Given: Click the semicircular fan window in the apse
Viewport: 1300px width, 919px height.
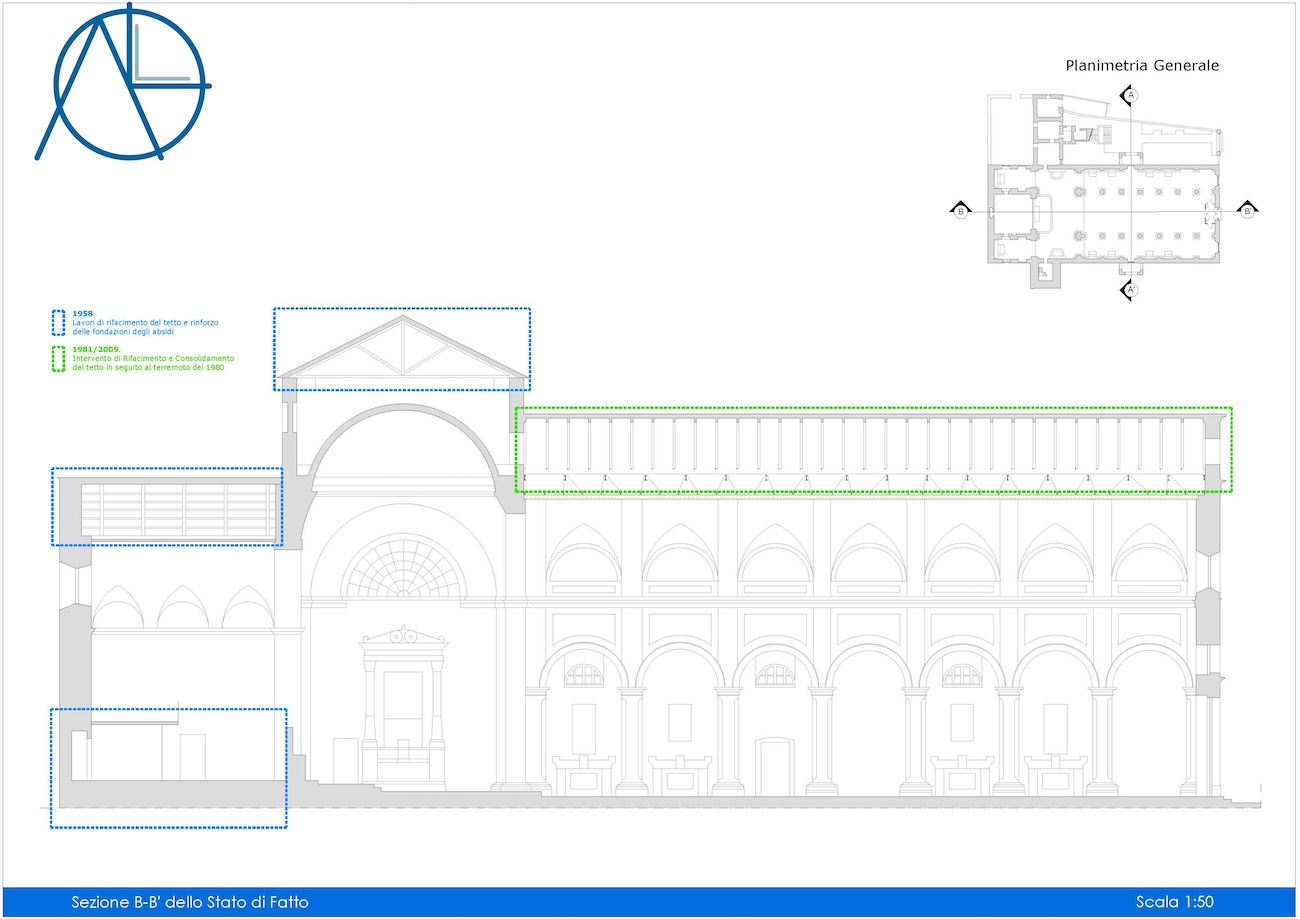Looking at the screenshot, I should pos(403,567).
